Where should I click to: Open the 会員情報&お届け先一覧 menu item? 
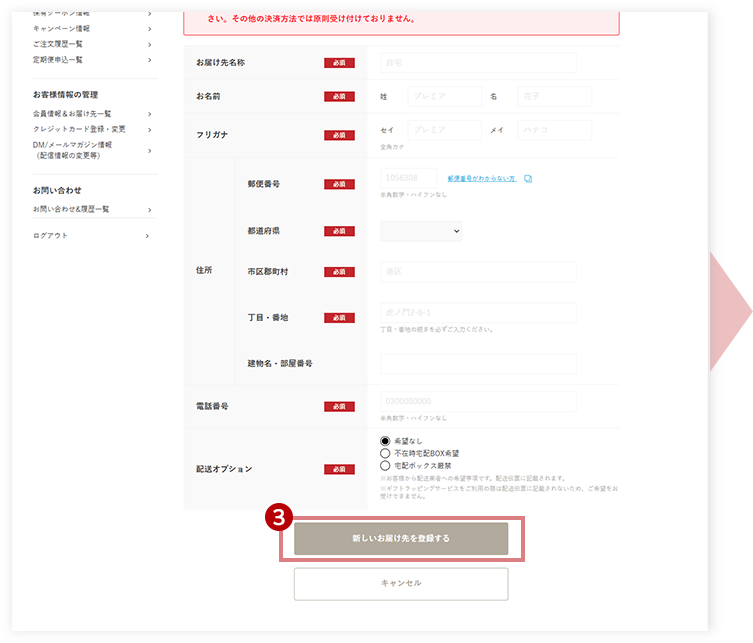coord(72,114)
